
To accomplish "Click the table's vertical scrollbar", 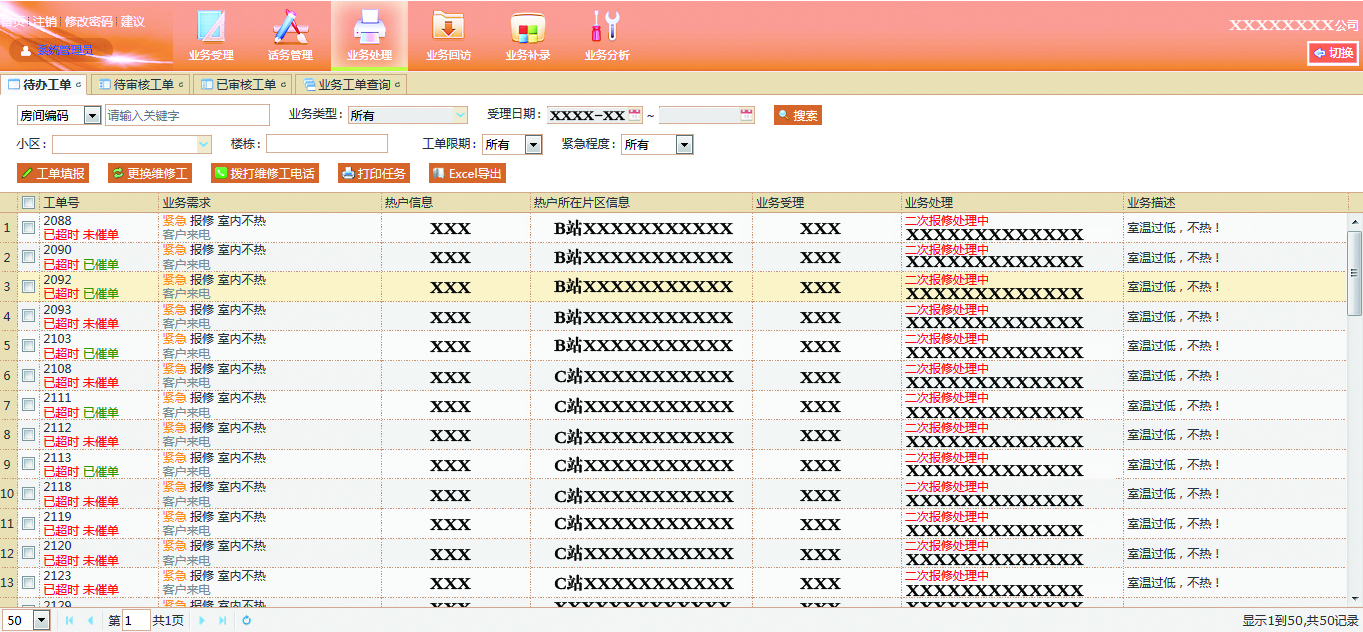I will coord(1355,274).
